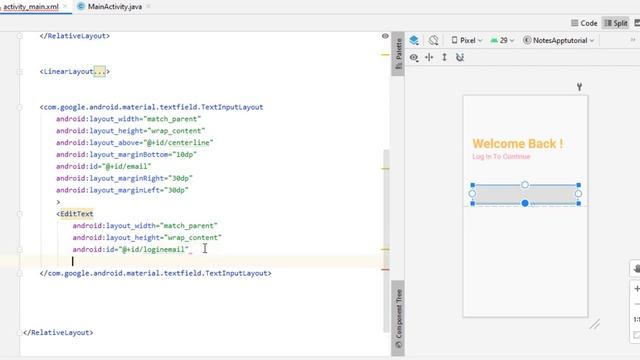
Task: Switch to Code view mode
Action: (x=584, y=23)
